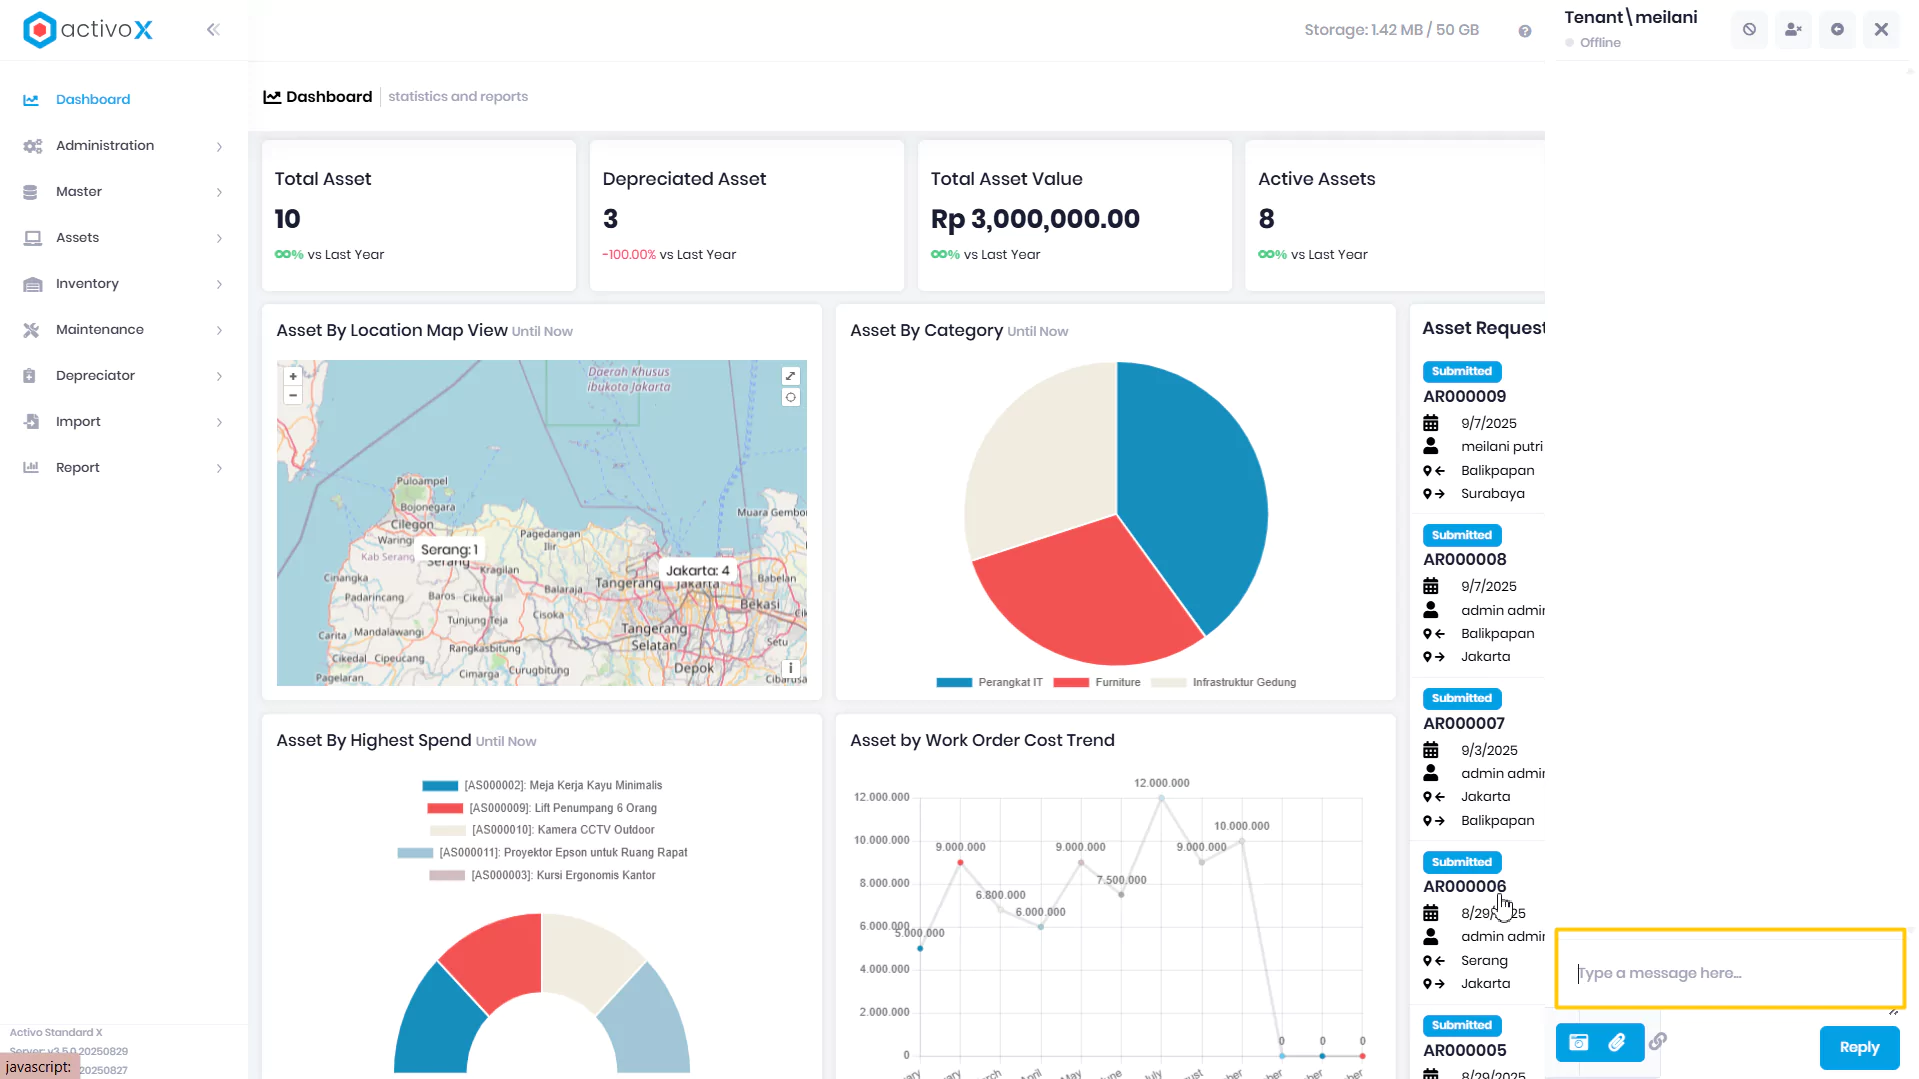Click the Depreciated Asset -100.00% figure

629,255
